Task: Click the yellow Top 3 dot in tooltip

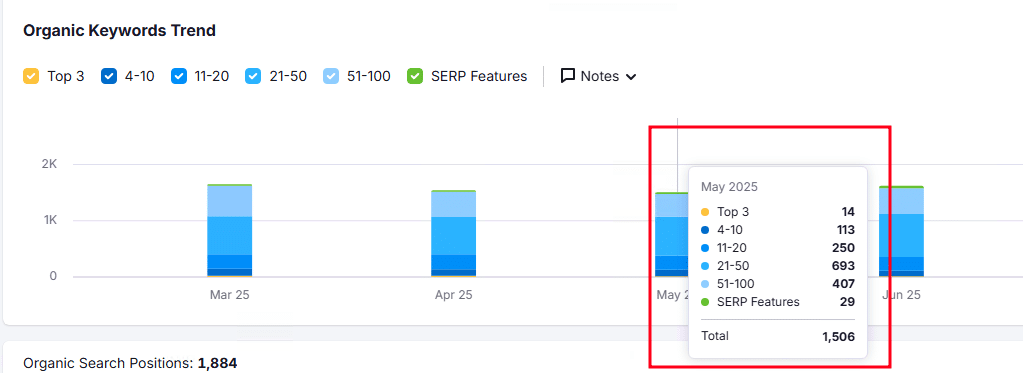Action: point(705,212)
